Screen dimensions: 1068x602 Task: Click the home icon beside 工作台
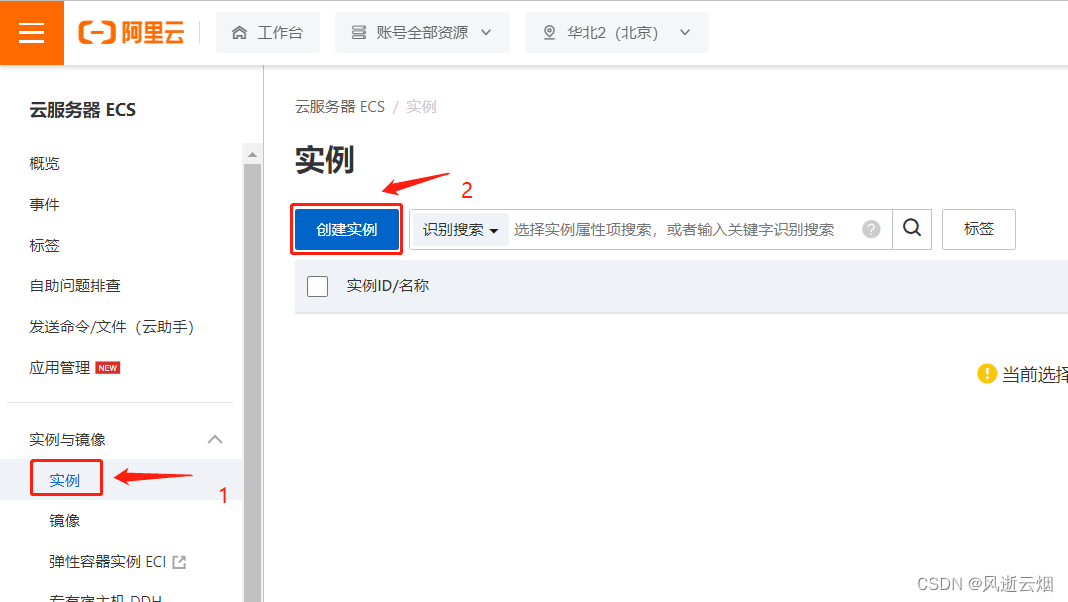pyautogui.click(x=239, y=33)
